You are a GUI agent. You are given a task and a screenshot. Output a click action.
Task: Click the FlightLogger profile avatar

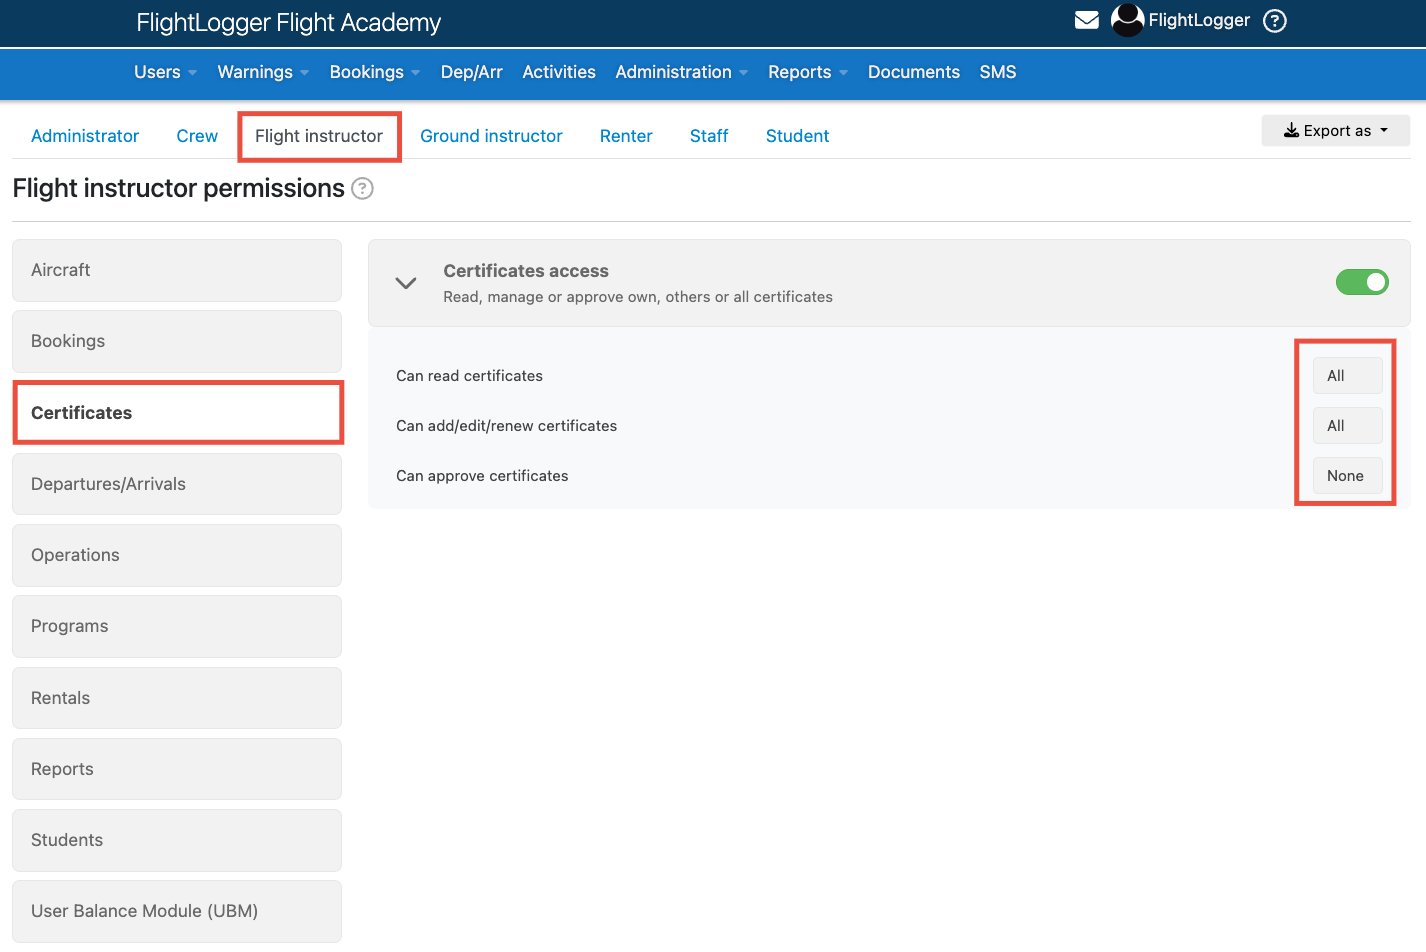pos(1127,19)
